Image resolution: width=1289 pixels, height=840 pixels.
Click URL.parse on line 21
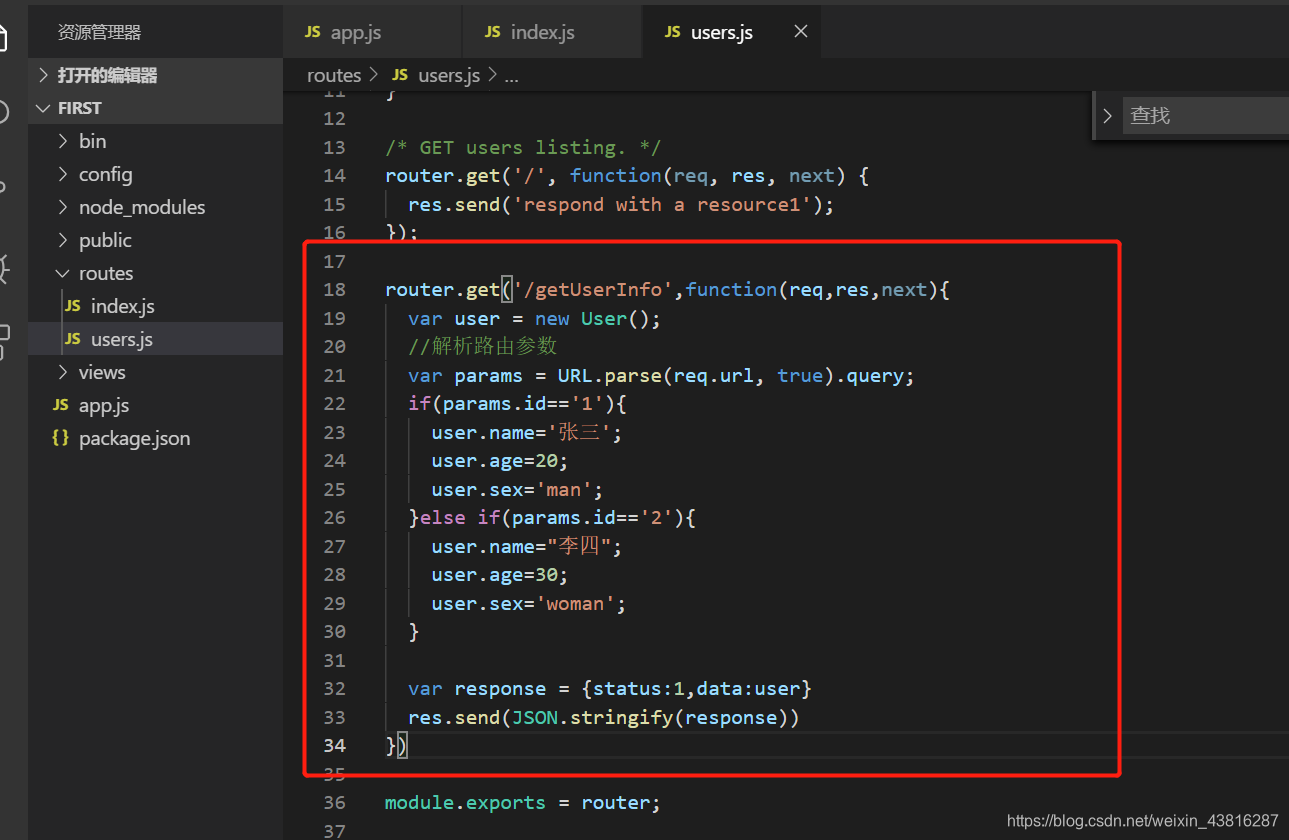coord(610,375)
